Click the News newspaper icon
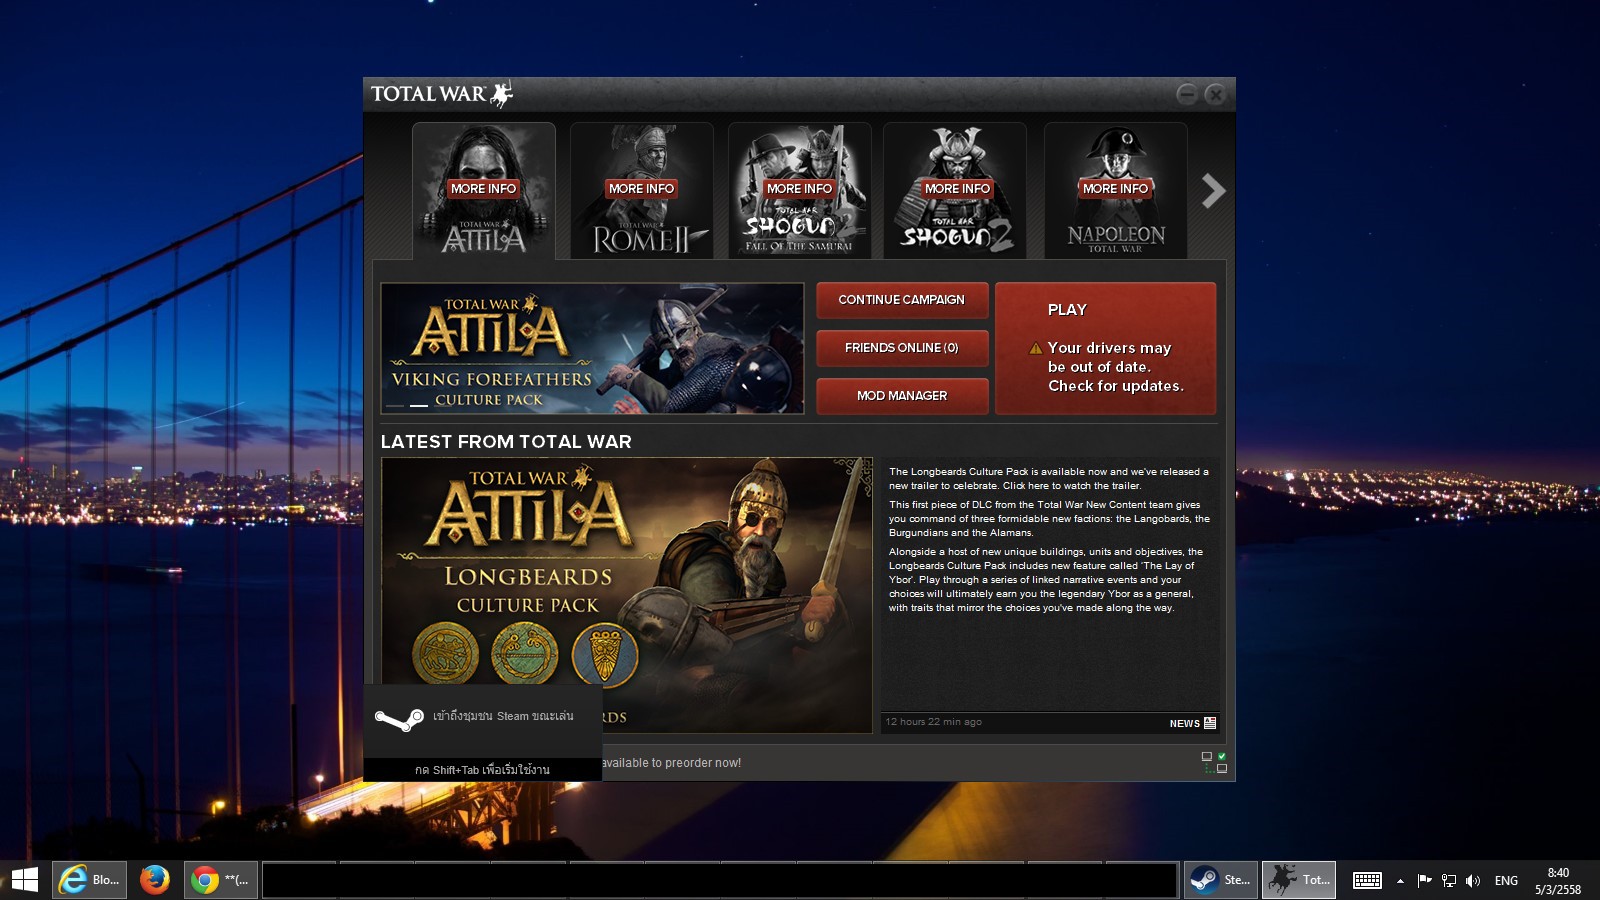The image size is (1600, 900). pyautogui.click(x=1210, y=723)
